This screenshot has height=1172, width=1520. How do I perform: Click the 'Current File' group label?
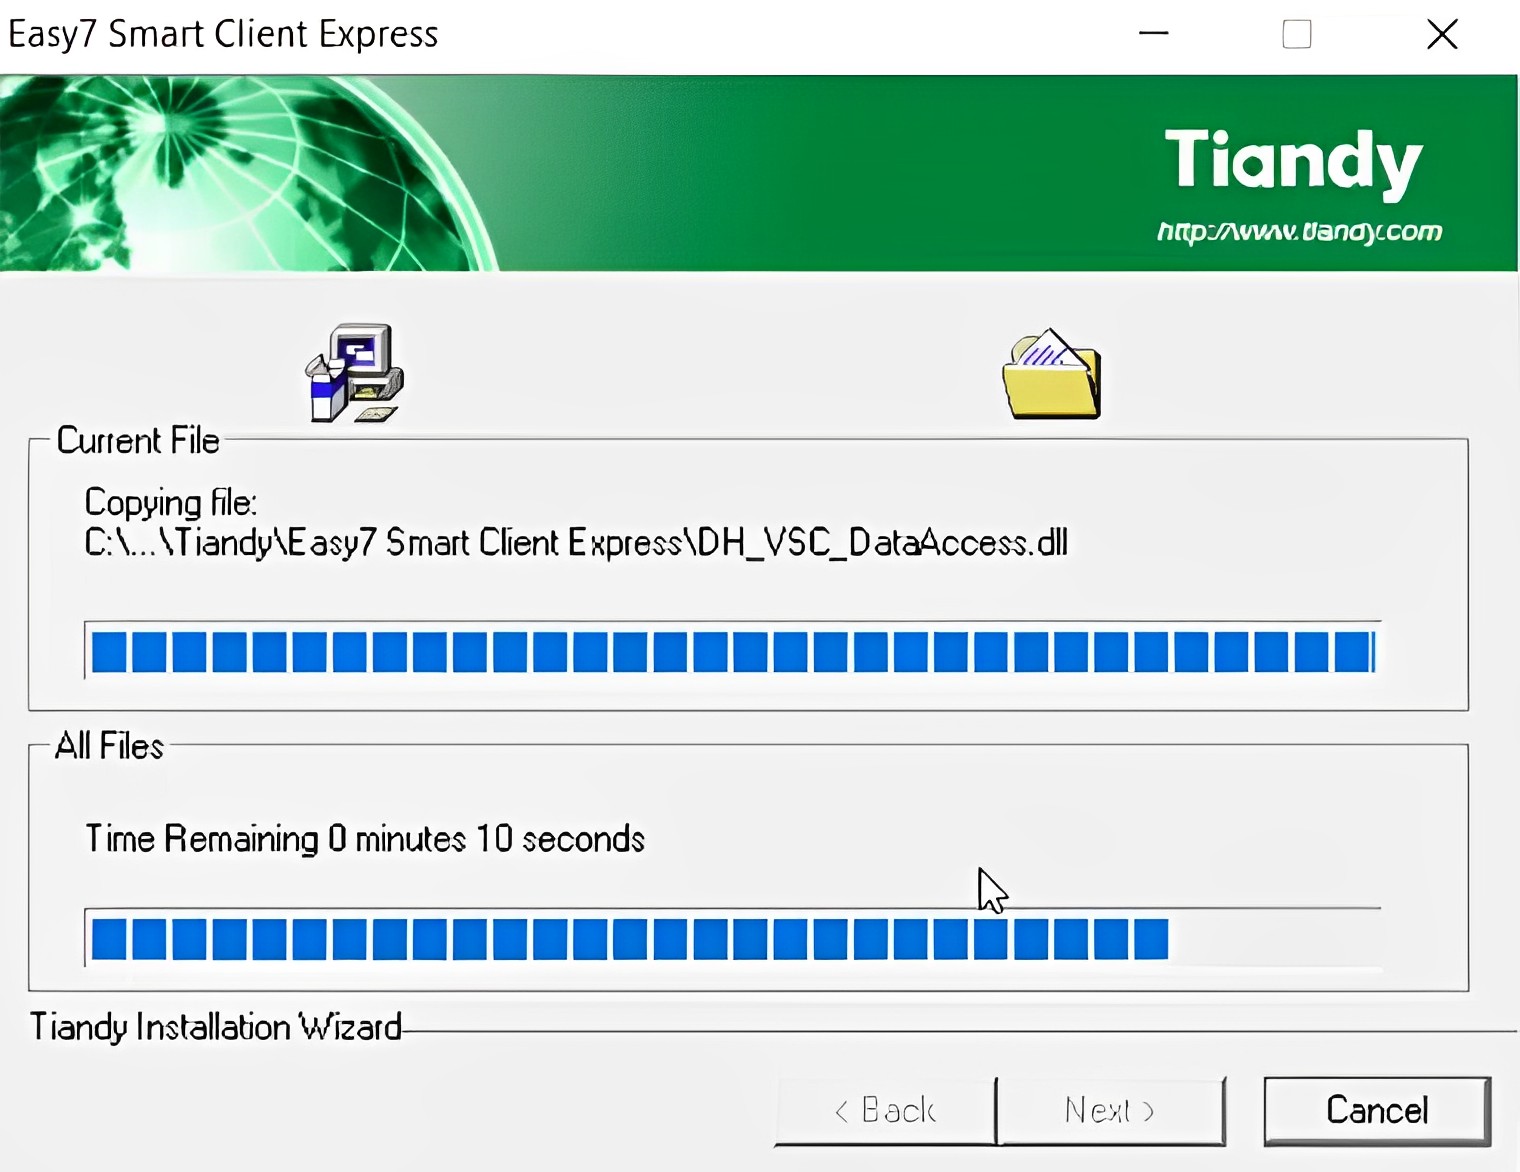(138, 440)
